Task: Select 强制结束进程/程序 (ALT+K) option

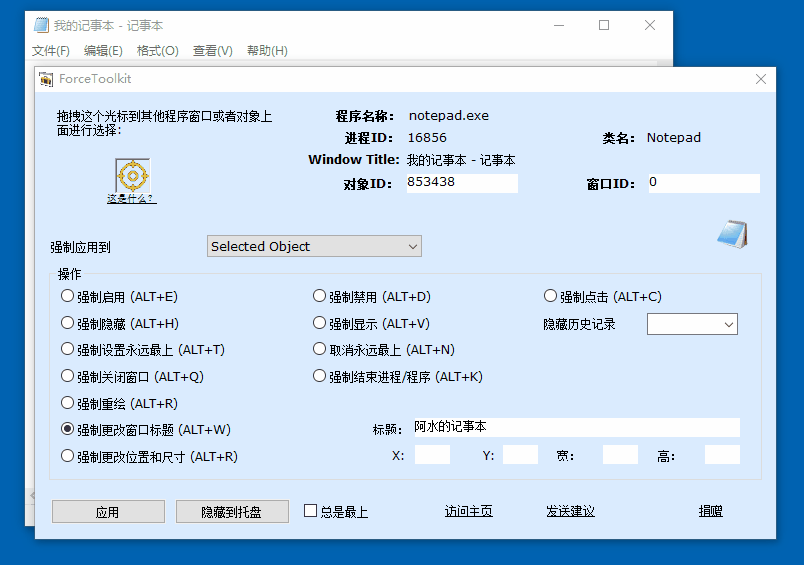Action: coord(320,377)
